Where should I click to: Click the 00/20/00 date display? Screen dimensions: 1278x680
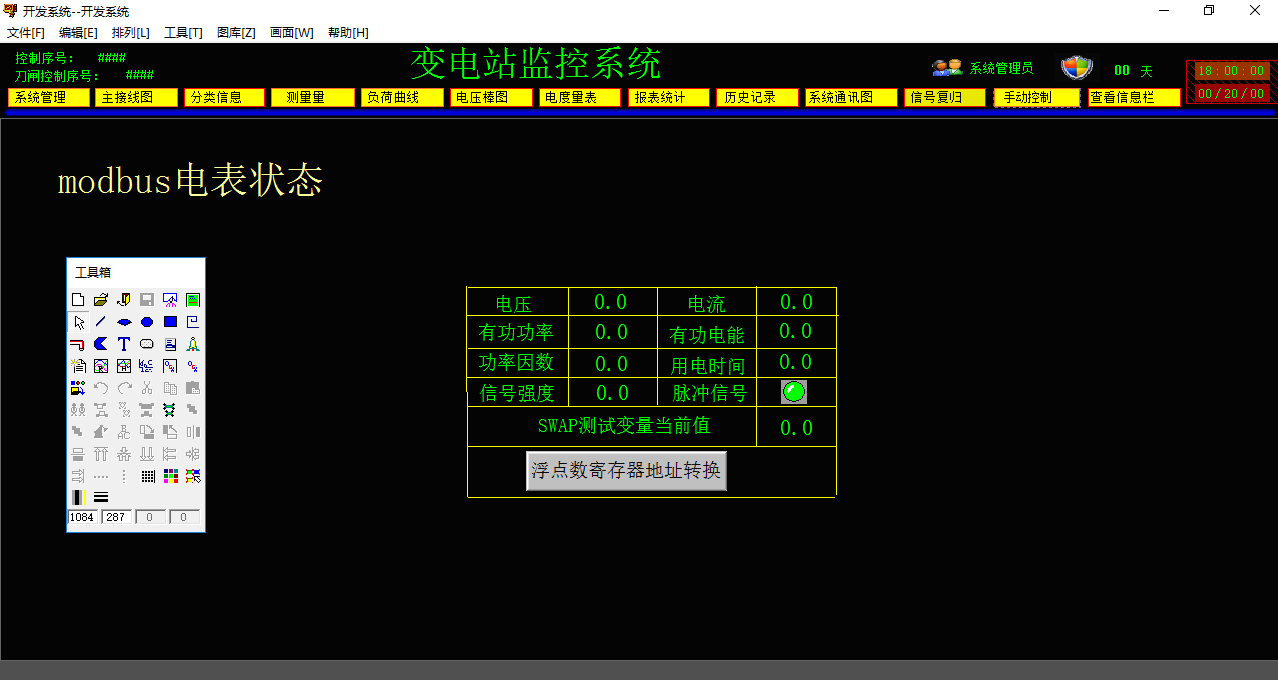(x=1231, y=93)
